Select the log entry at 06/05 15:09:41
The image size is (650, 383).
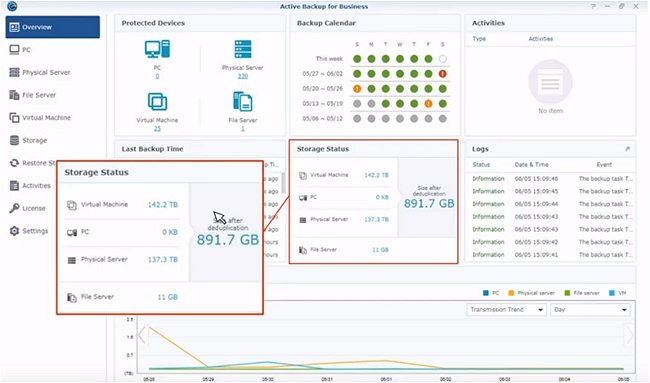point(552,255)
